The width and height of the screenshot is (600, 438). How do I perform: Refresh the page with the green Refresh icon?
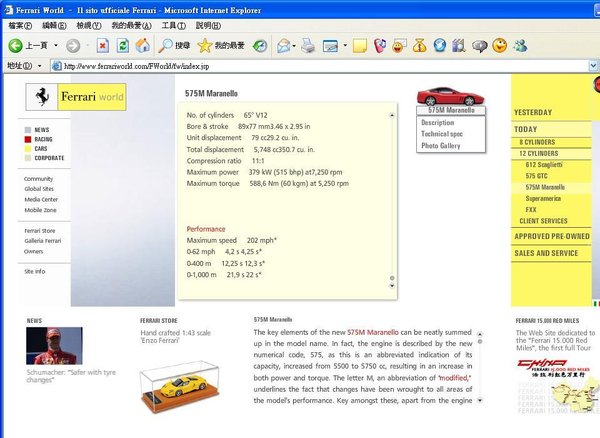pyautogui.click(x=122, y=46)
